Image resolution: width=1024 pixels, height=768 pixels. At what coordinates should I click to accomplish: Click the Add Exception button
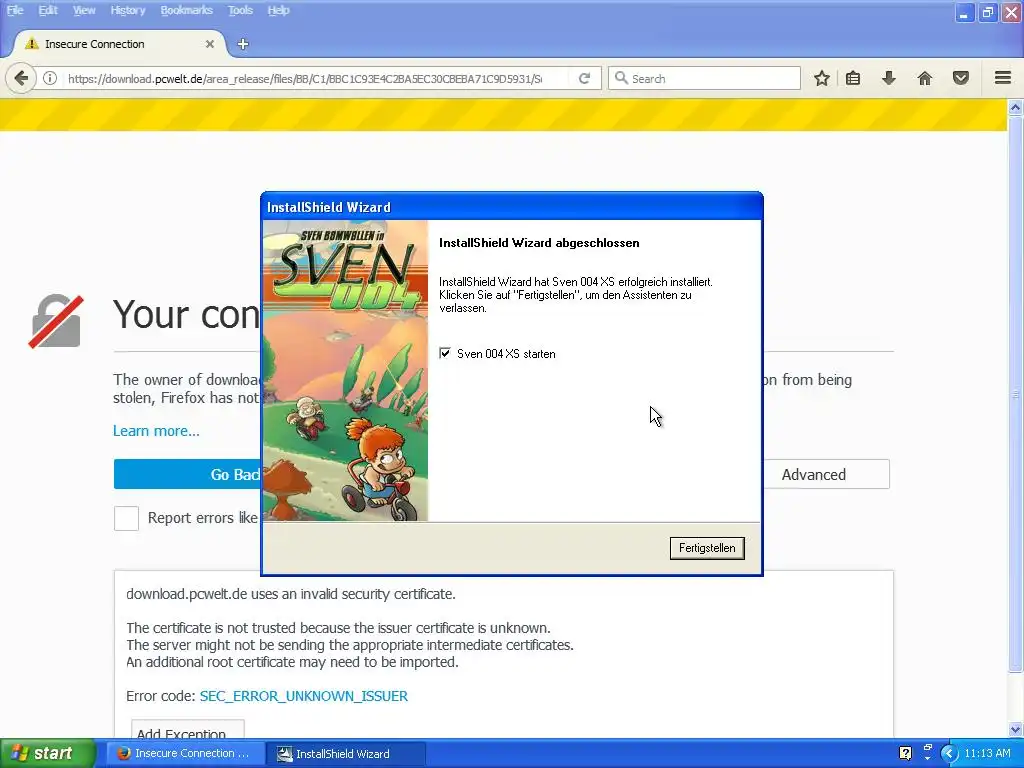click(x=187, y=729)
